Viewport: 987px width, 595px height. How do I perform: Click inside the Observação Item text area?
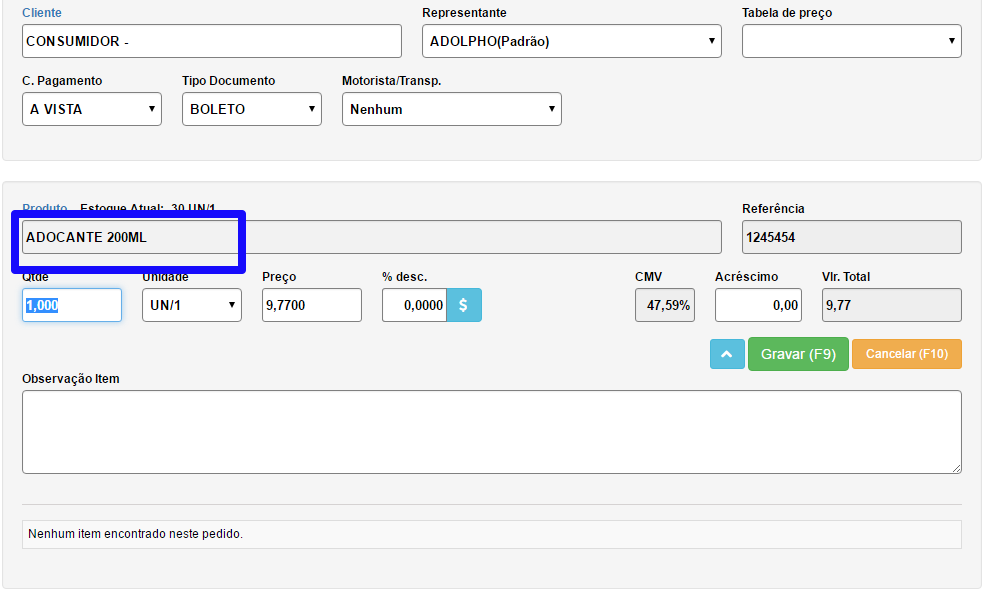click(491, 431)
